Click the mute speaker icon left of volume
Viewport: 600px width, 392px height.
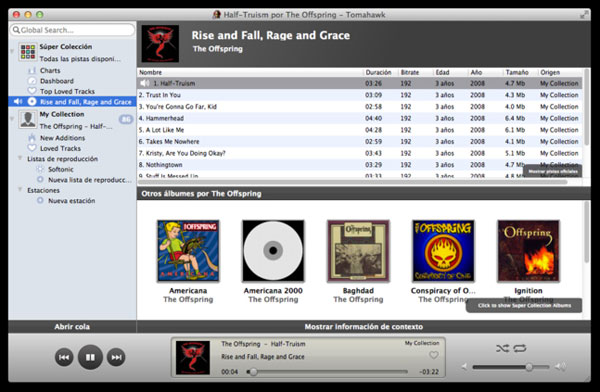(x=464, y=367)
